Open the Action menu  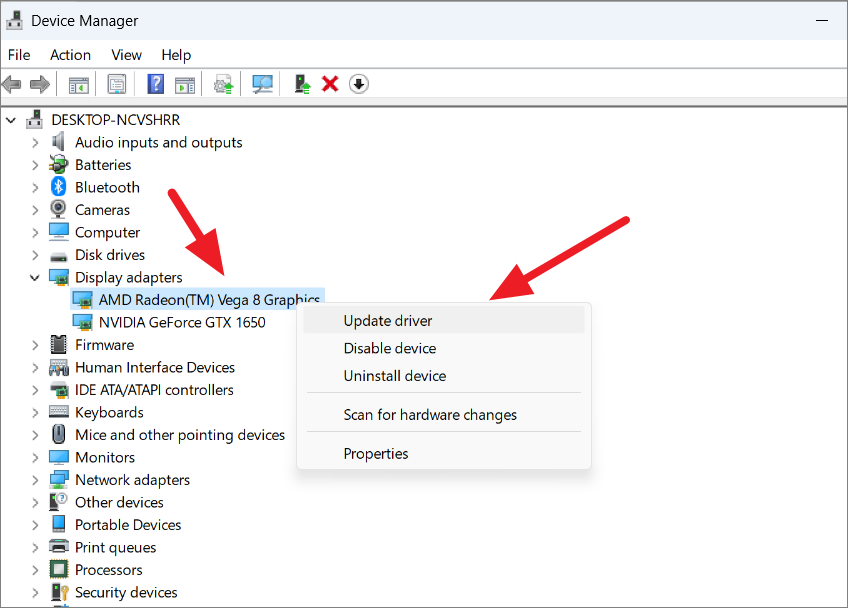(x=70, y=55)
